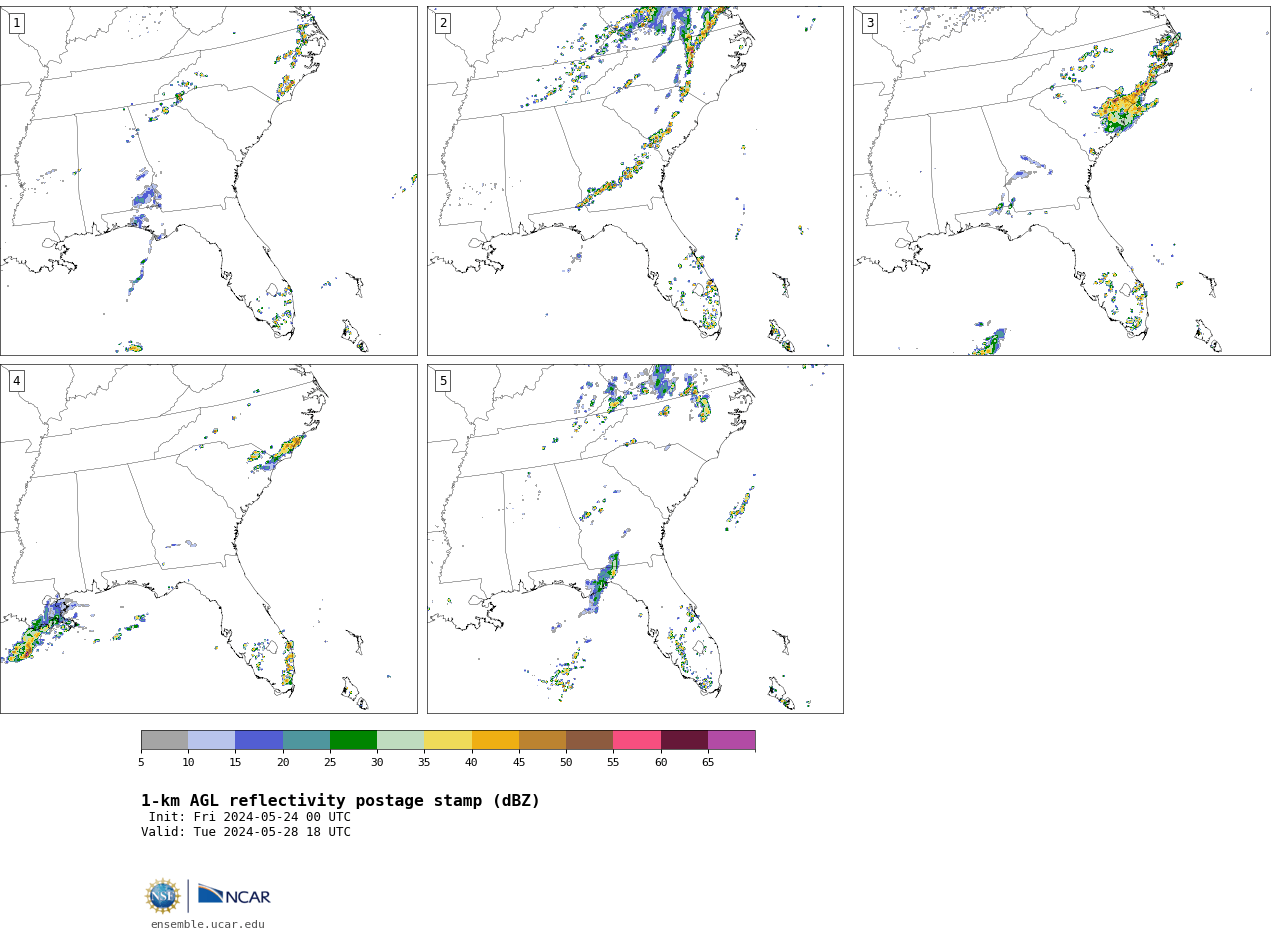This screenshot has width=1280, height=936.
Task: Click the orange 40-45 dBZ swatch
Action: [x=495, y=740]
